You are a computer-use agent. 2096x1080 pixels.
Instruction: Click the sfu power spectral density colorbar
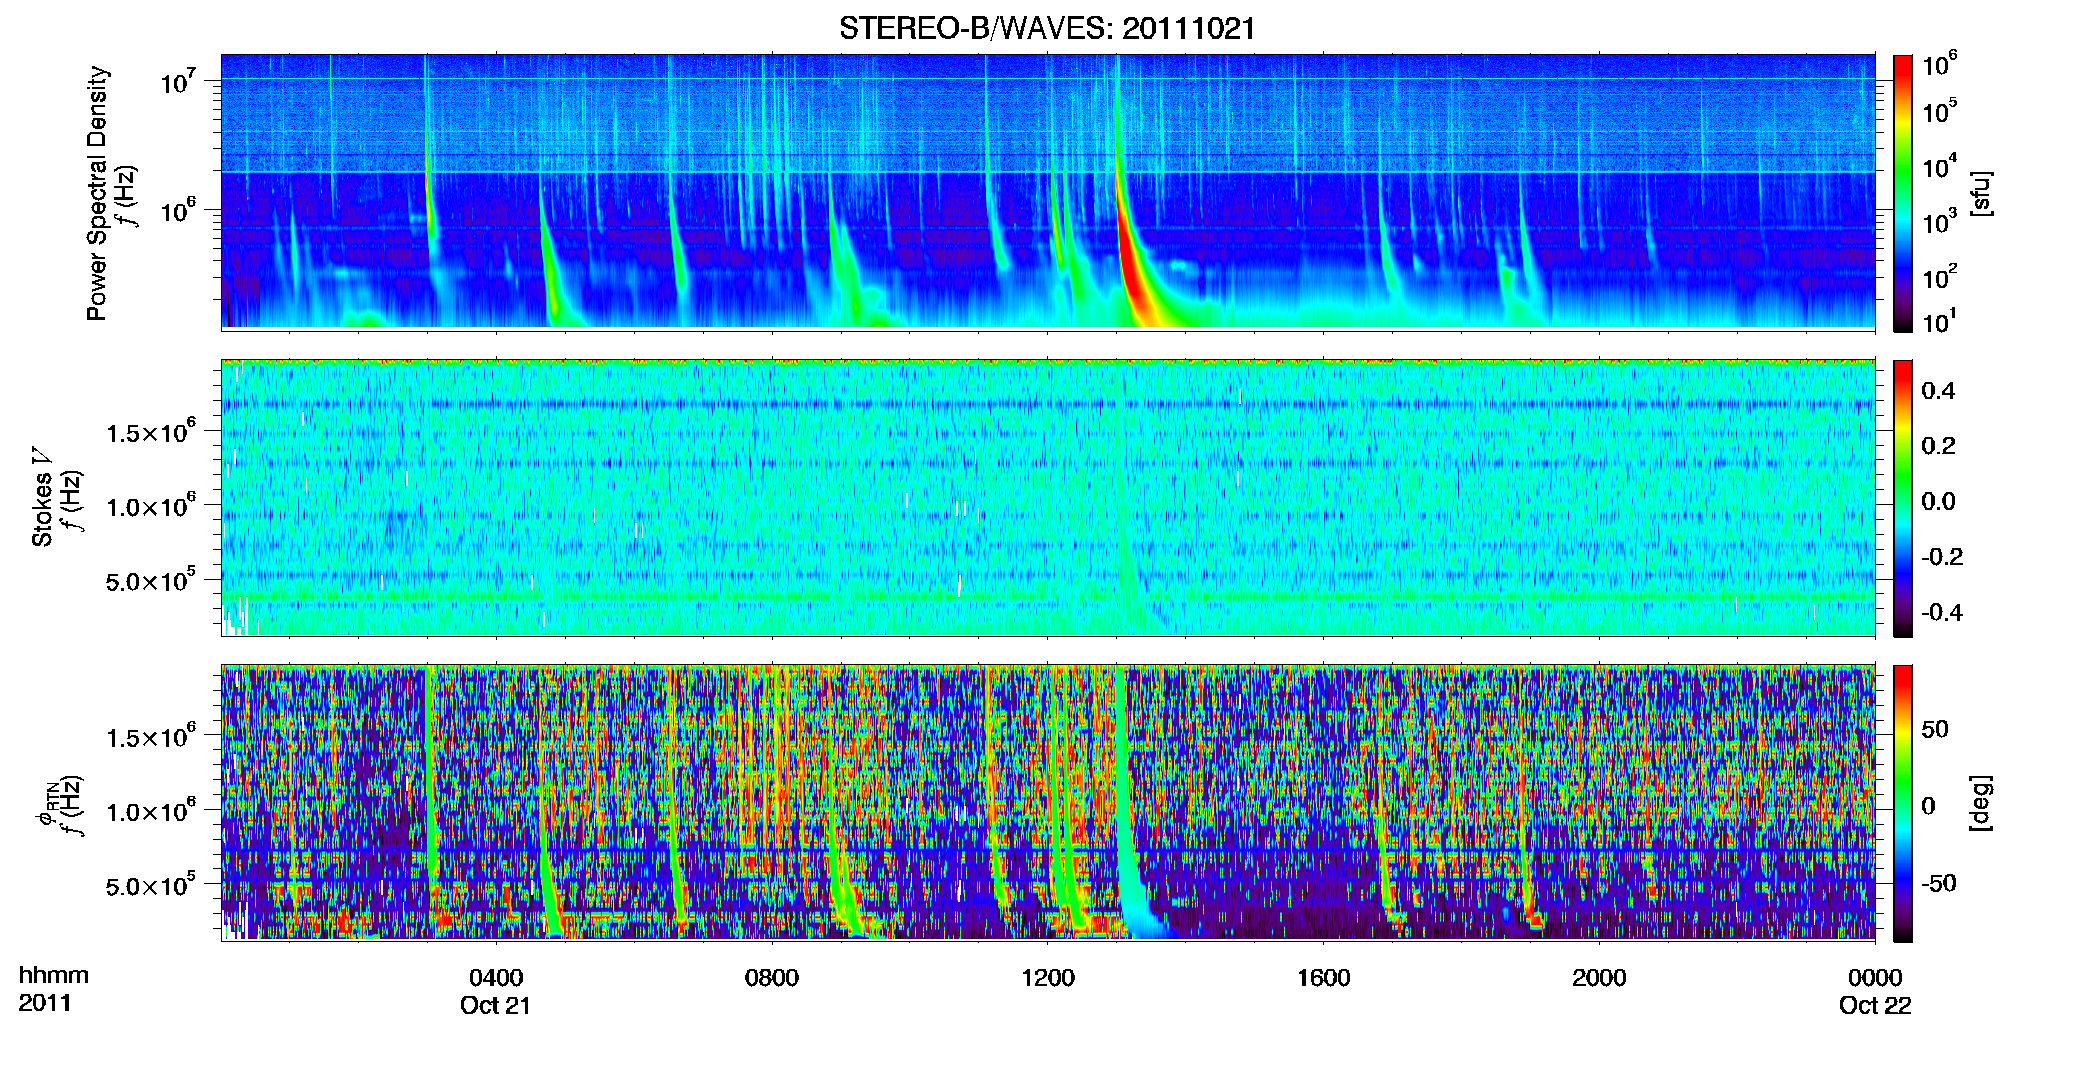point(1902,193)
